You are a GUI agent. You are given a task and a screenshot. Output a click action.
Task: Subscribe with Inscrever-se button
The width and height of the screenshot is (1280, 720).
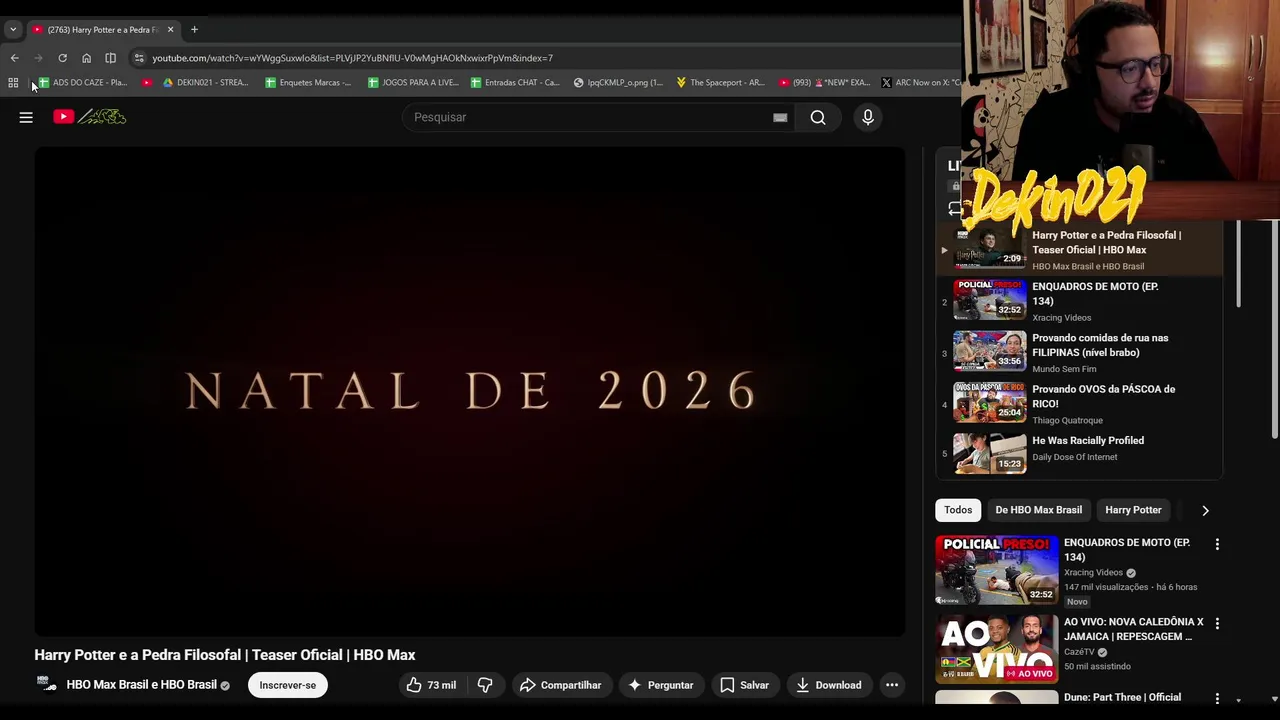[288, 685]
